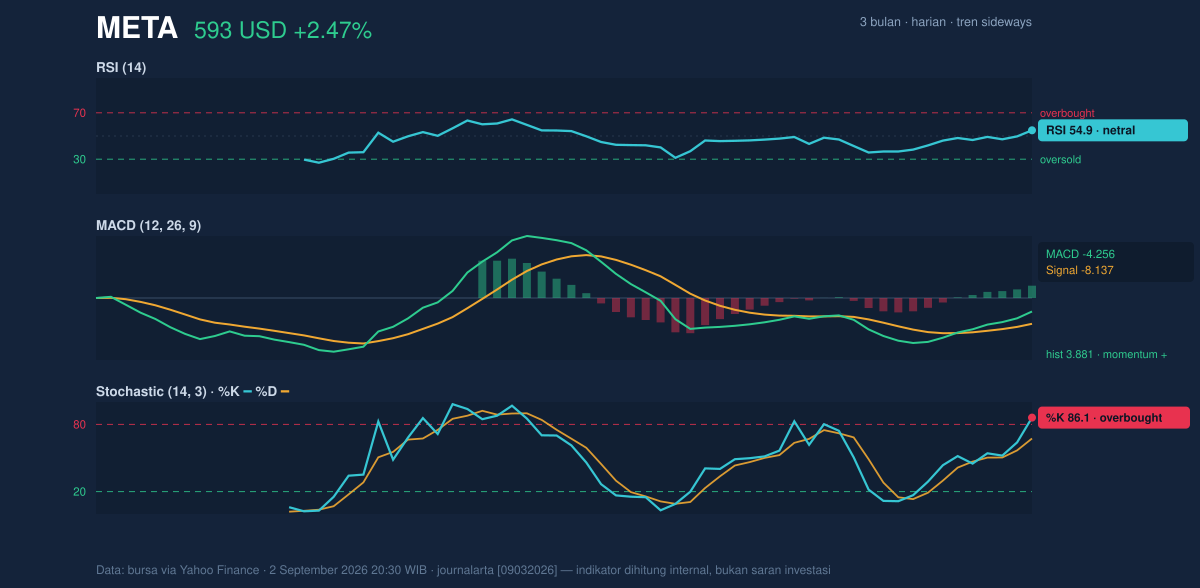Click the 'hist 3.881 · momentum +' label
Screen dimensions: 1200x588
coord(1106,354)
